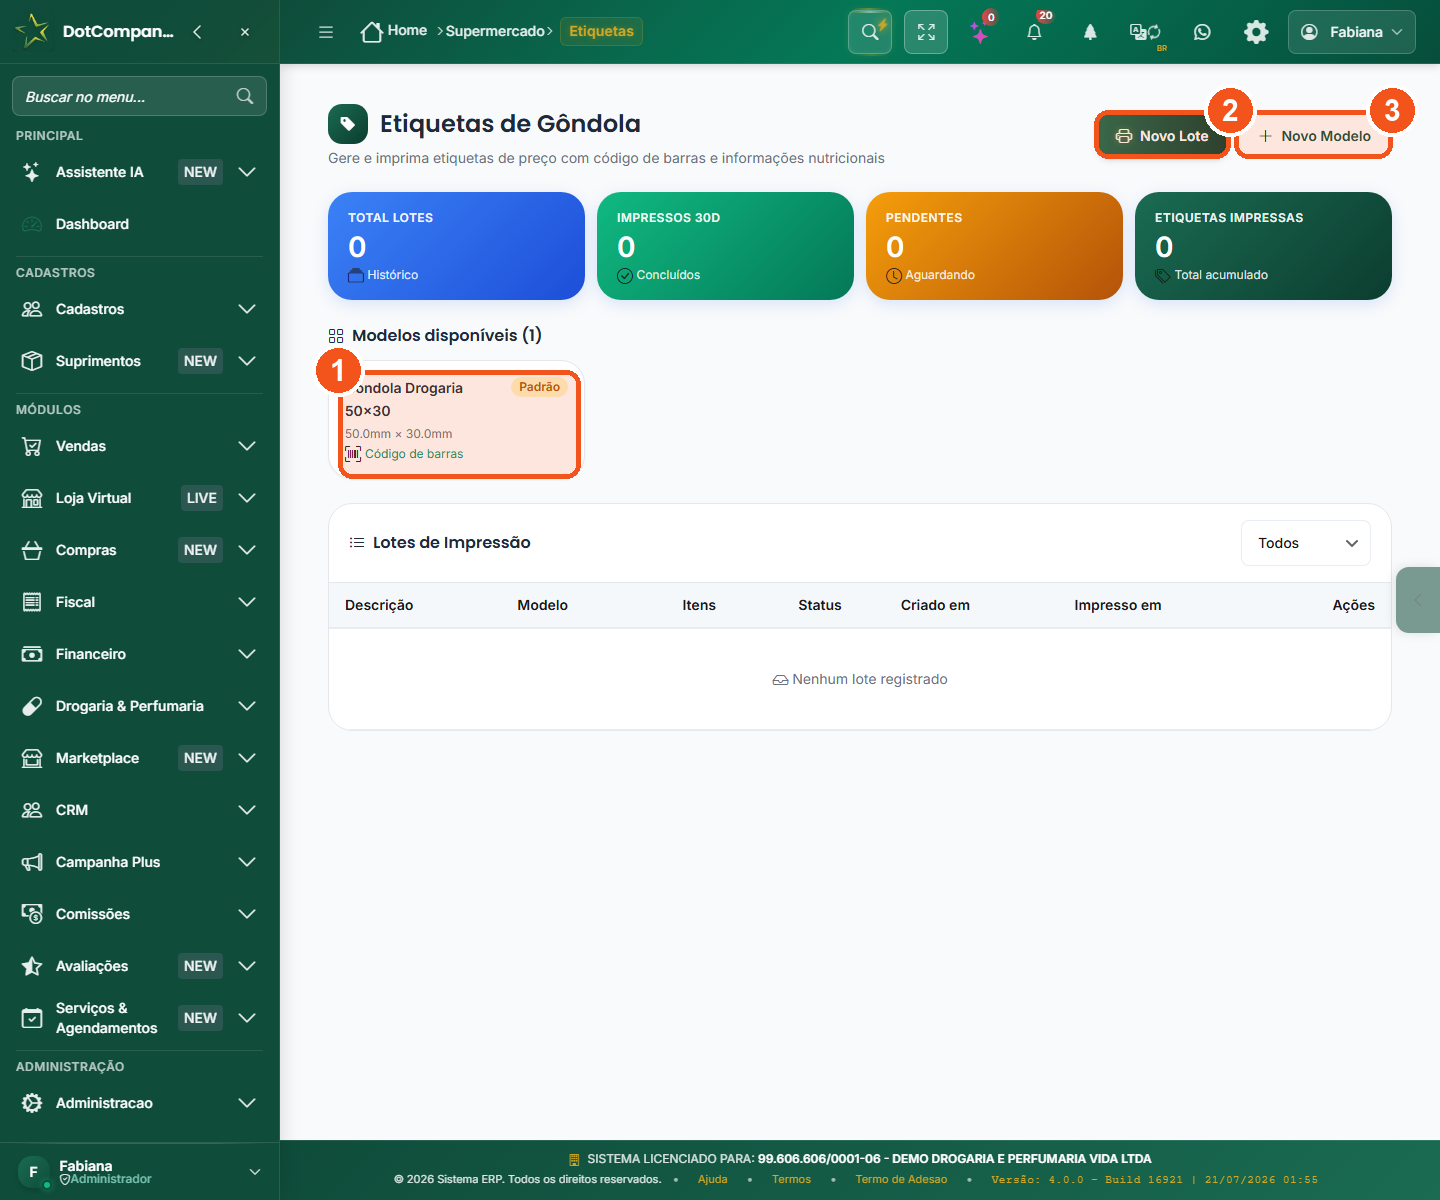
Task: Click Campanha Plus megaphone icon
Action: [32, 862]
